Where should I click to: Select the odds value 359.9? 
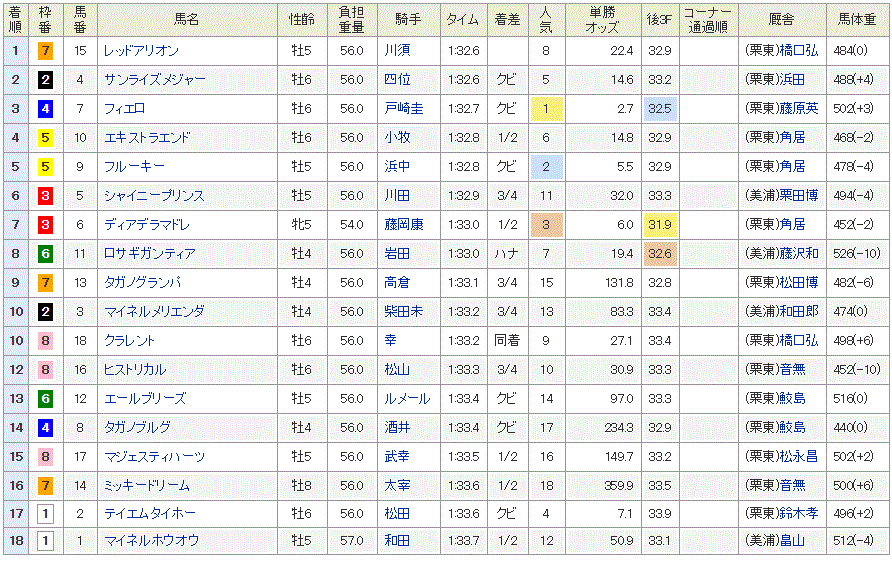[x=619, y=486]
